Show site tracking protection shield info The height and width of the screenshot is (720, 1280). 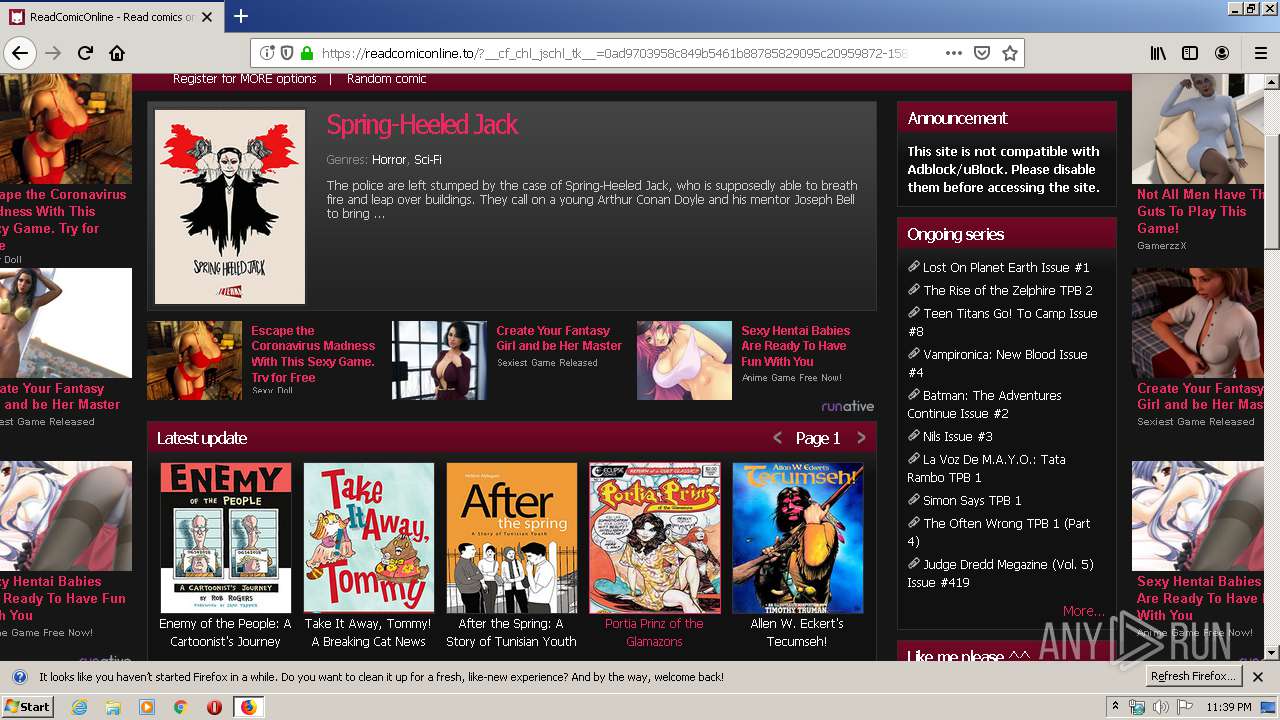(x=287, y=53)
